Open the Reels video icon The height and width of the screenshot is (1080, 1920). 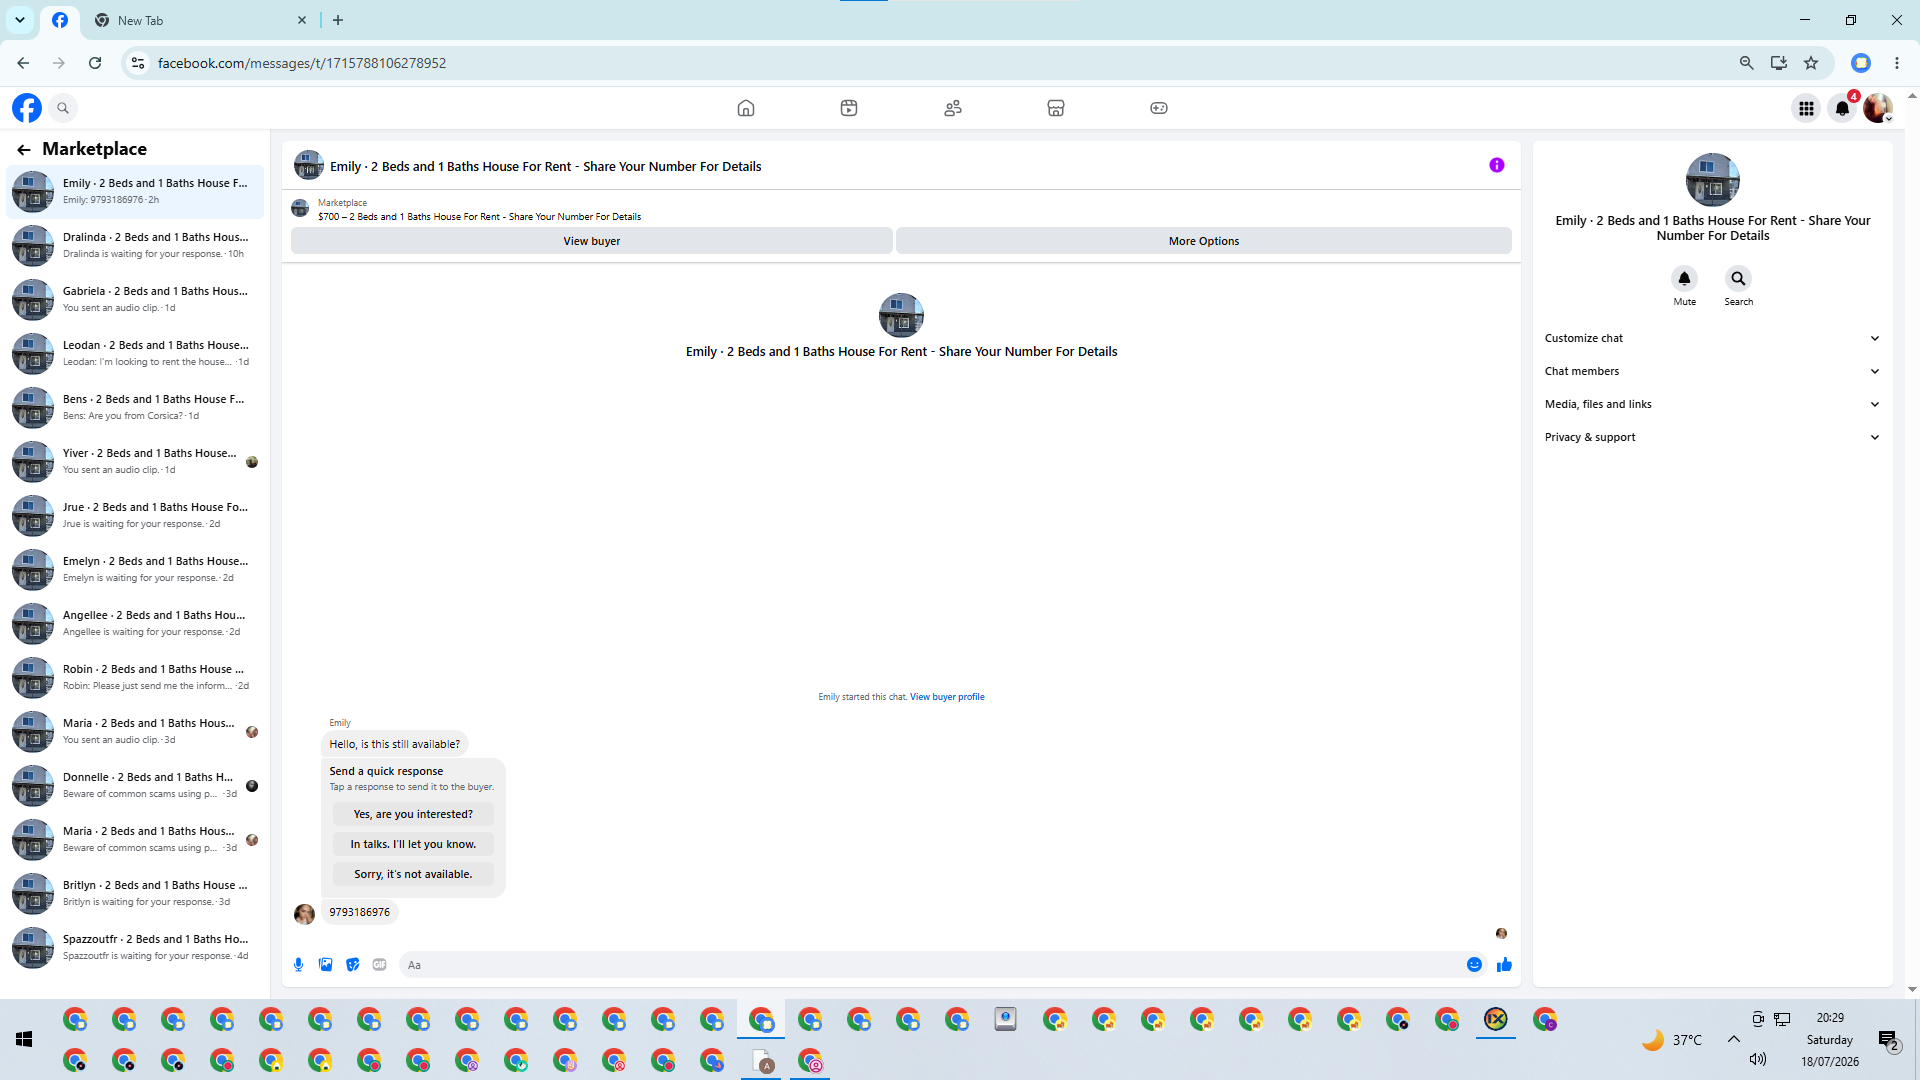tap(849, 108)
